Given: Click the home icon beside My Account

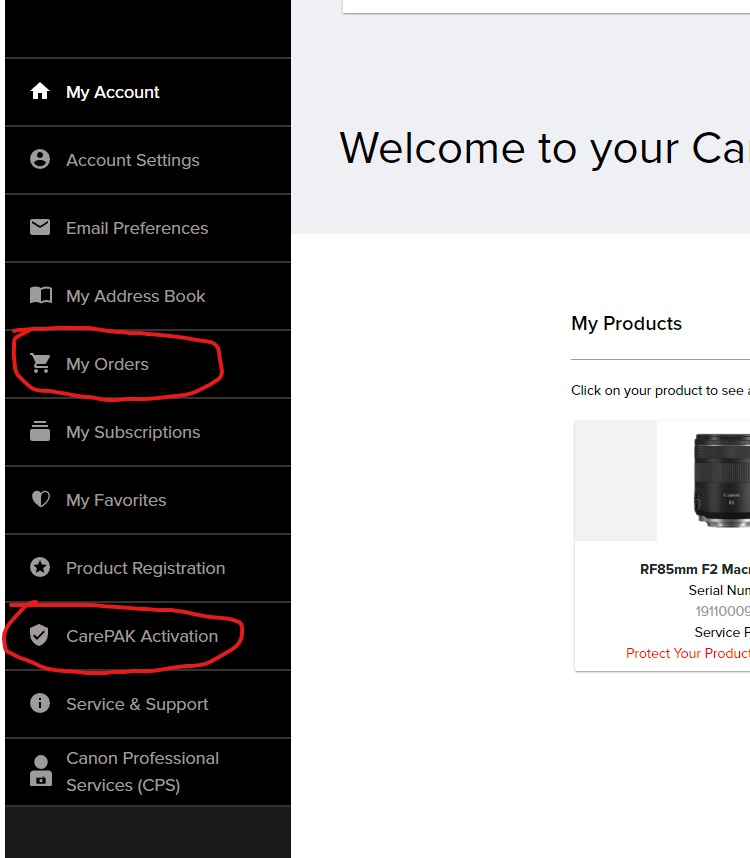Looking at the screenshot, I should (40, 92).
